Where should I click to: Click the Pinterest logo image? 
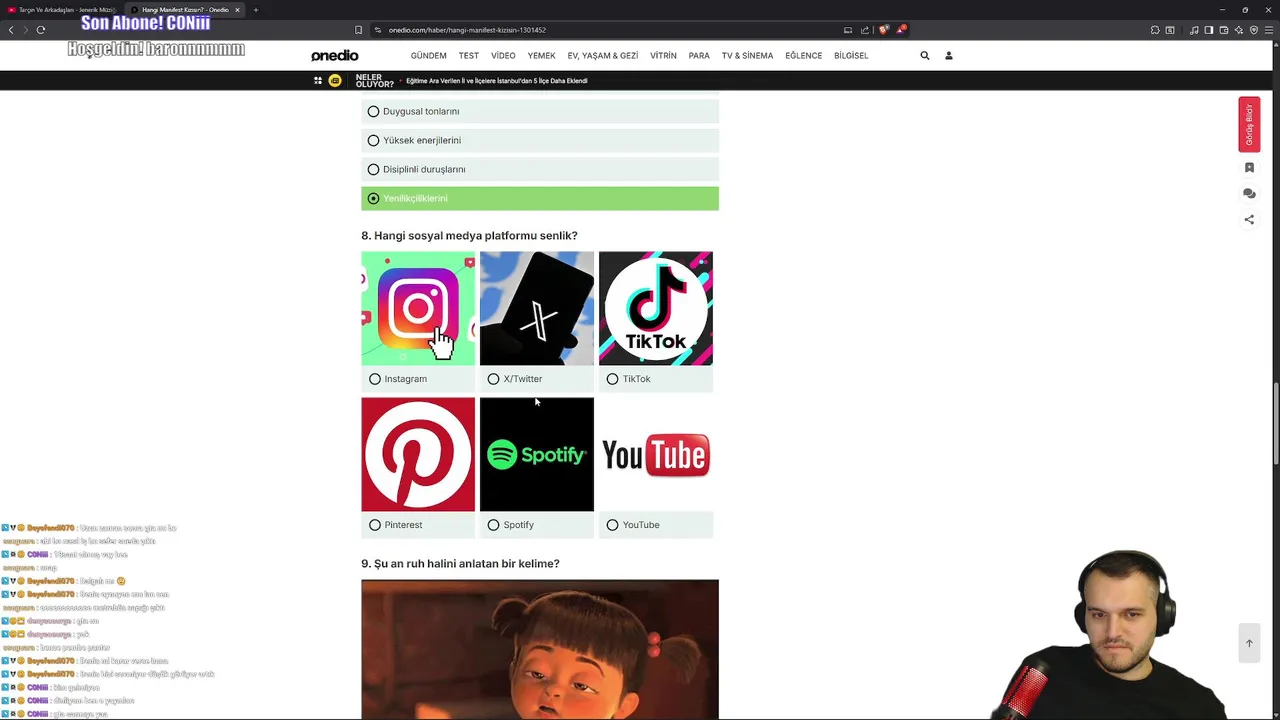coord(418,454)
